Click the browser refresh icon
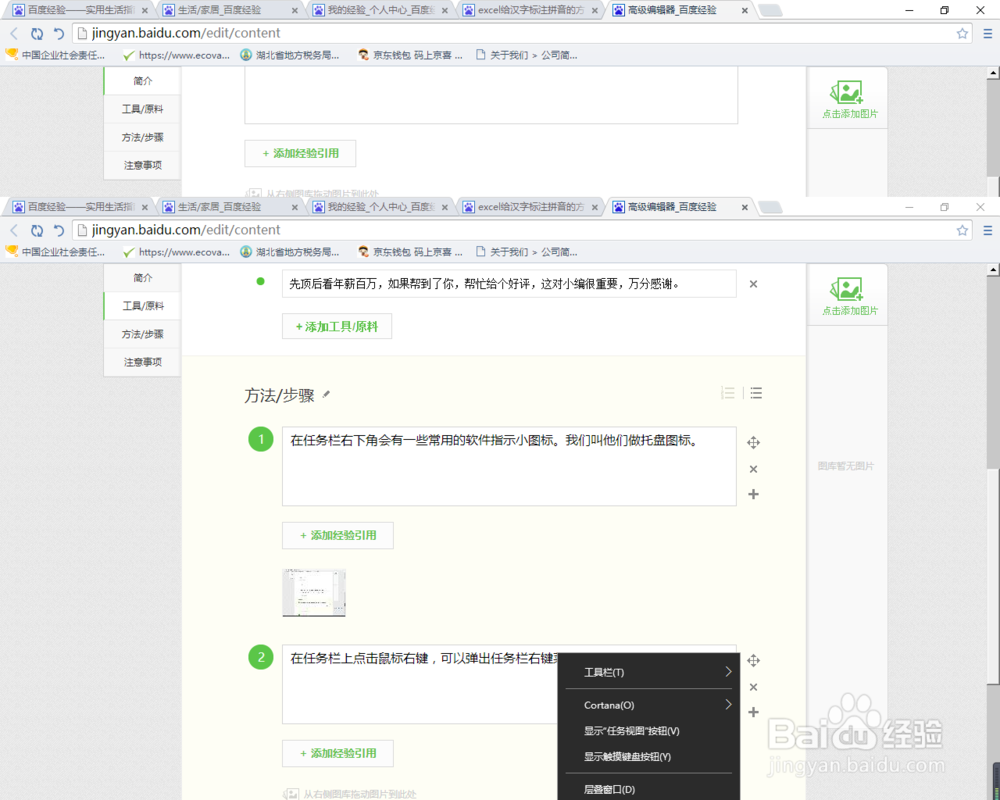Viewport: 1000px width, 800px height. point(37,229)
